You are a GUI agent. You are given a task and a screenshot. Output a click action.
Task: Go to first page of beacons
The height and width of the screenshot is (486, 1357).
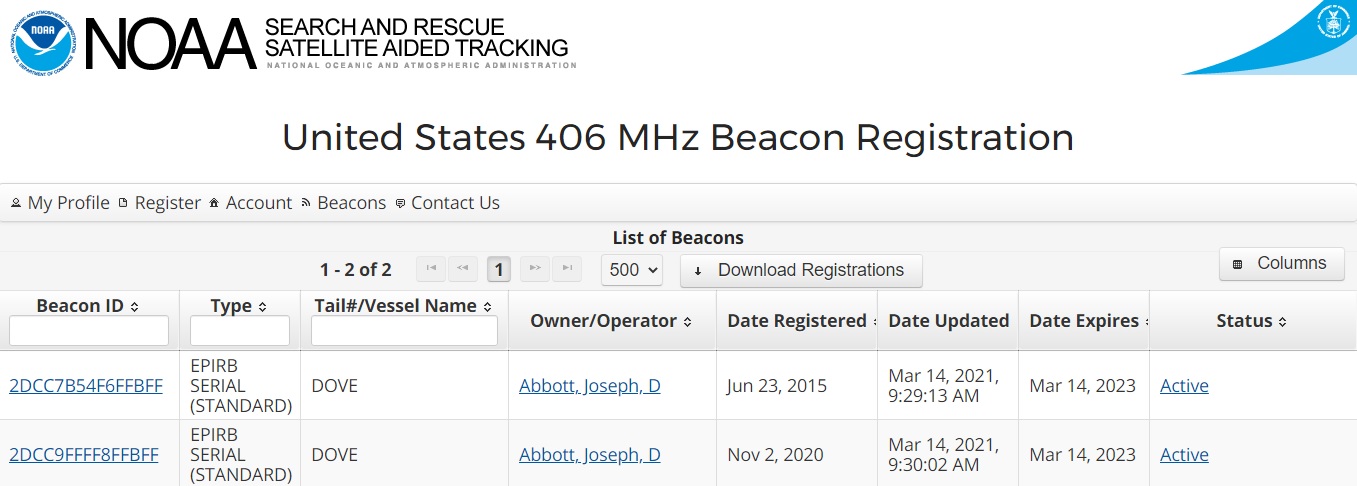click(x=431, y=269)
